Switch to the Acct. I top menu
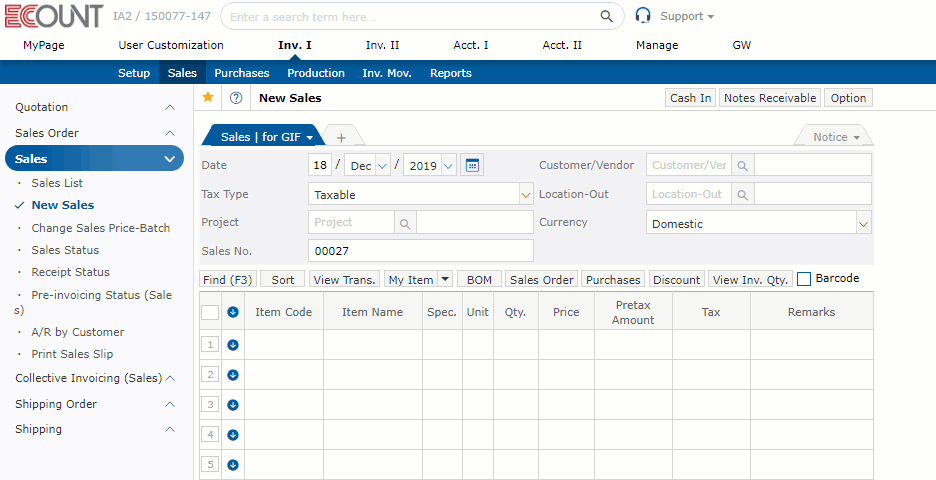 coord(471,45)
